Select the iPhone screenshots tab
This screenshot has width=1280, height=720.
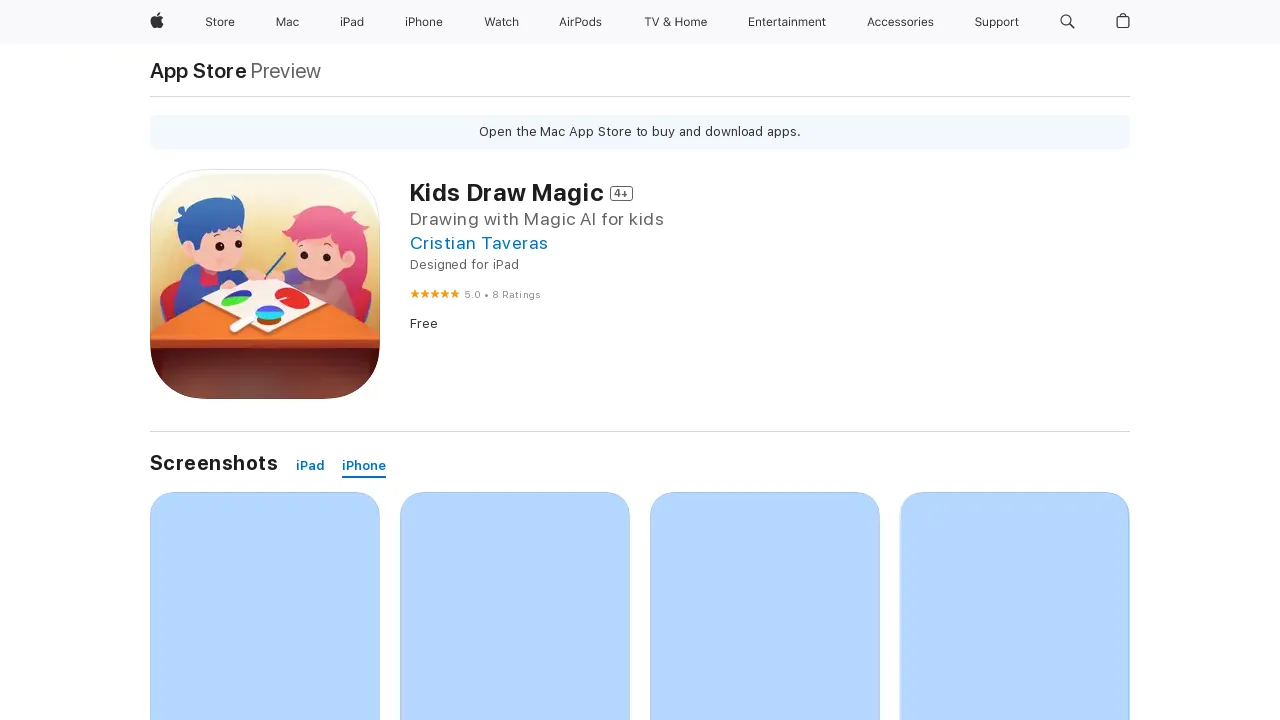coord(363,465)
